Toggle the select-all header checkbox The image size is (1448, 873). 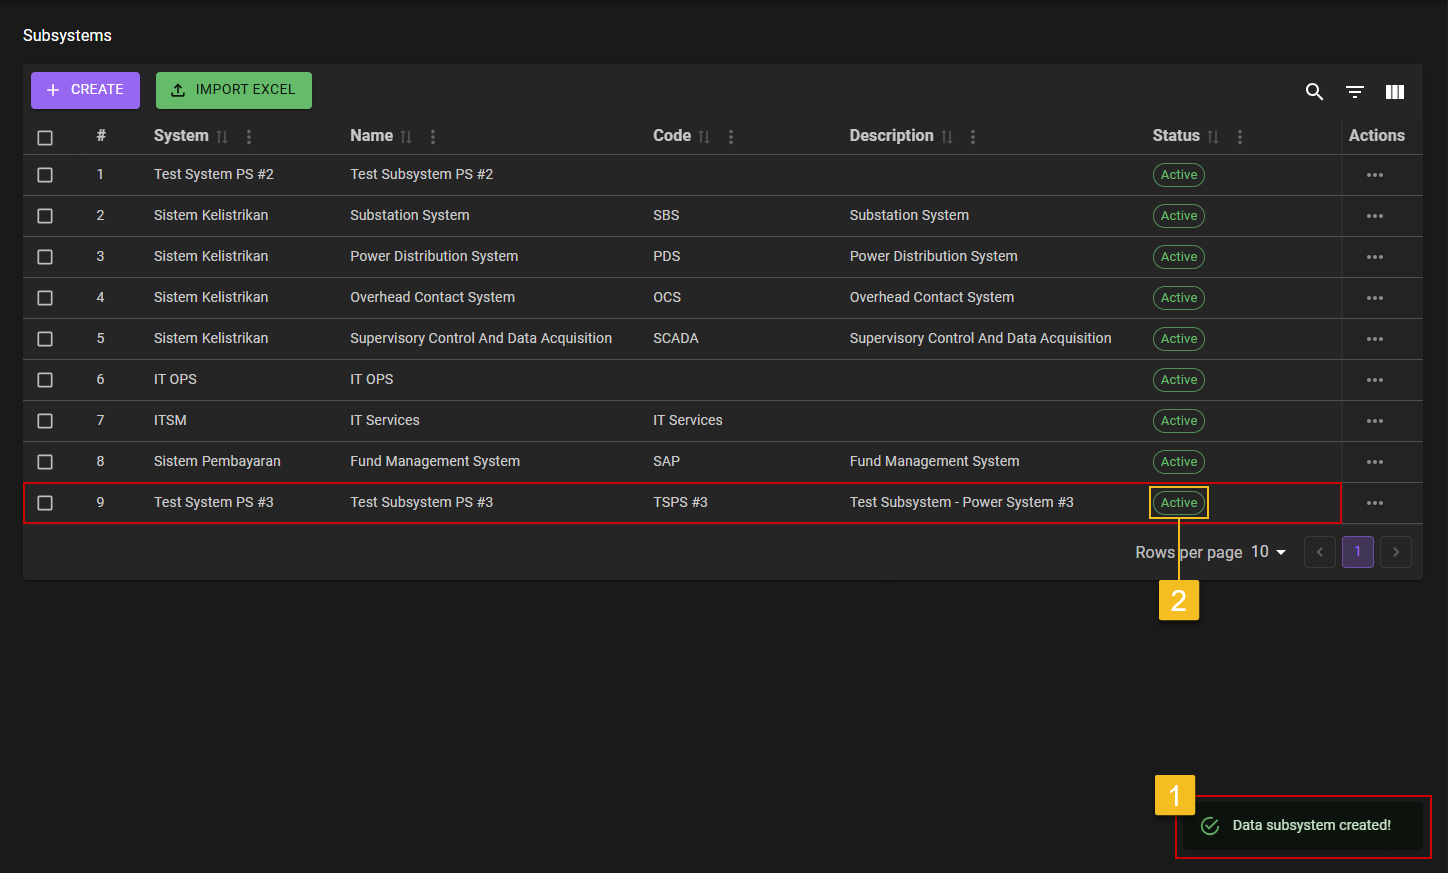(x=45, y=138)
